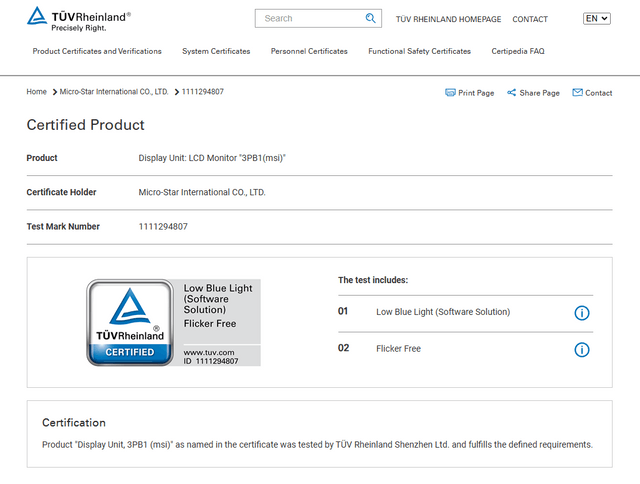Click the Share Page label
This screenshot has width=640, height=484.
pyautogui.click(x=539, y=93)
